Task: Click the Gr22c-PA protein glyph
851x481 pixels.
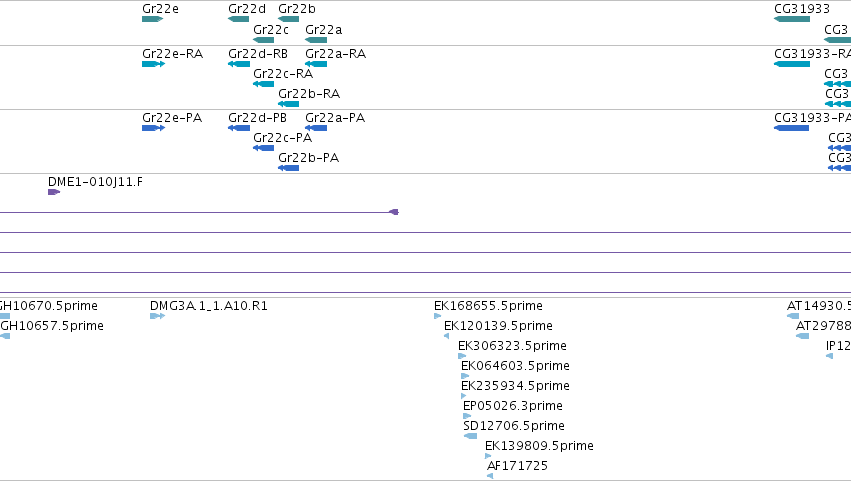Action: [263, 148]
